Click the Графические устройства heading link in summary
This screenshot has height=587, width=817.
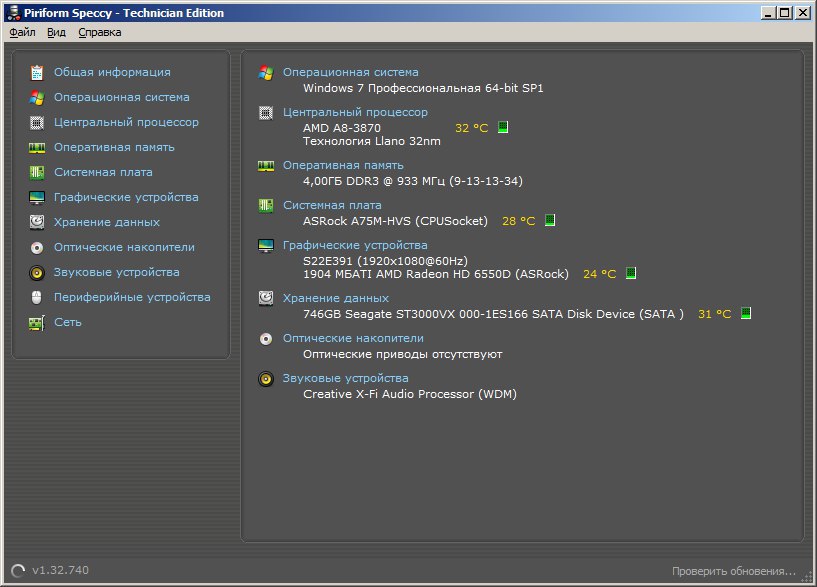click(x=355, y=245)
